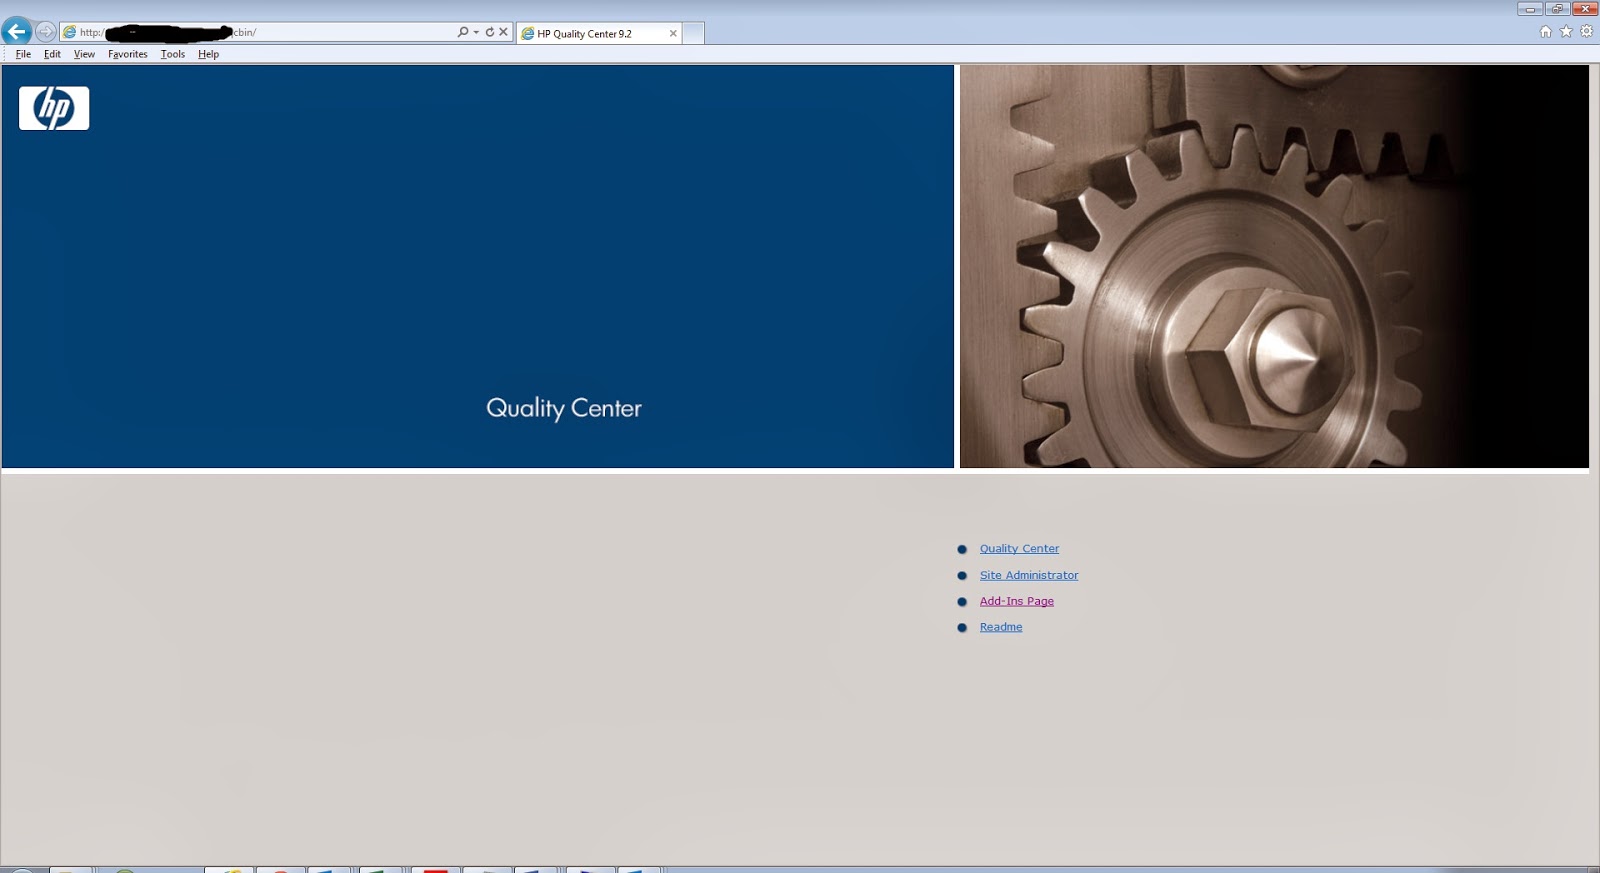Select the HP Quality Center 9.2 tab
This screenshot has width=1600, height=873.
[x=599, y=33]
